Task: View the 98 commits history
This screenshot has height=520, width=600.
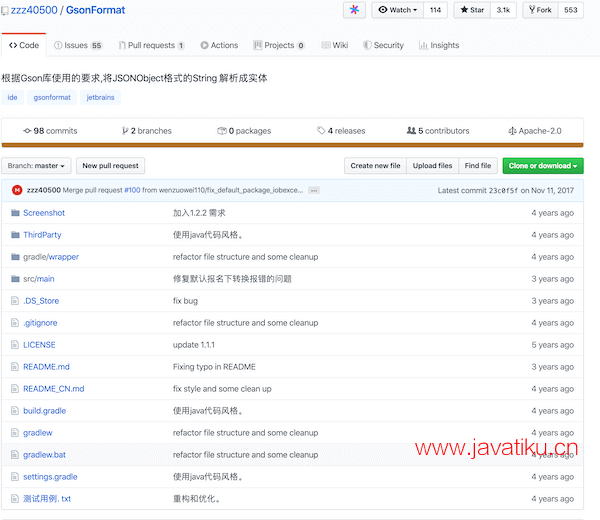Action: pos(50,131)
